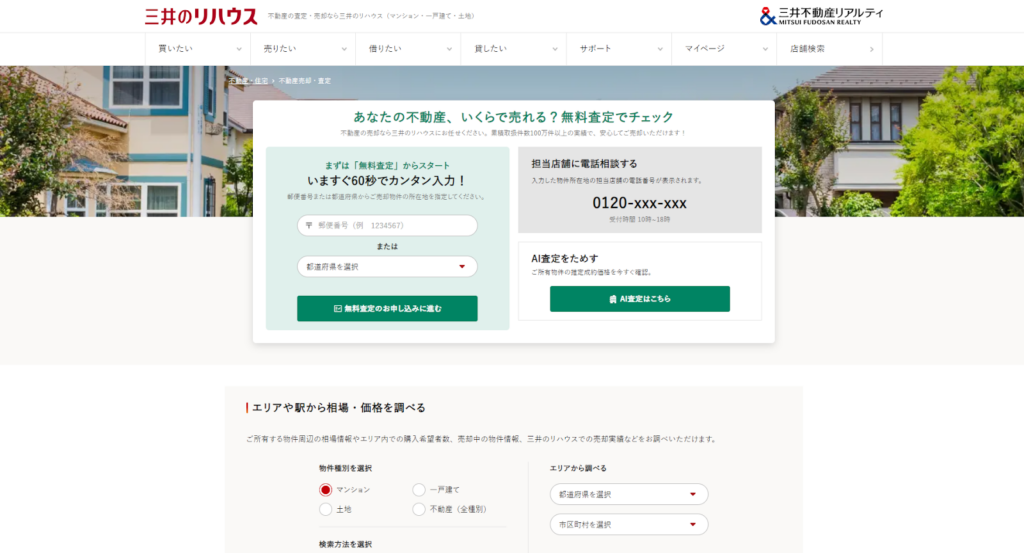Click the phone number 0120-xxx-xxx
The width and height of the screenshot is (1024, 553).
pyautogui.click(x=639, y=203)
